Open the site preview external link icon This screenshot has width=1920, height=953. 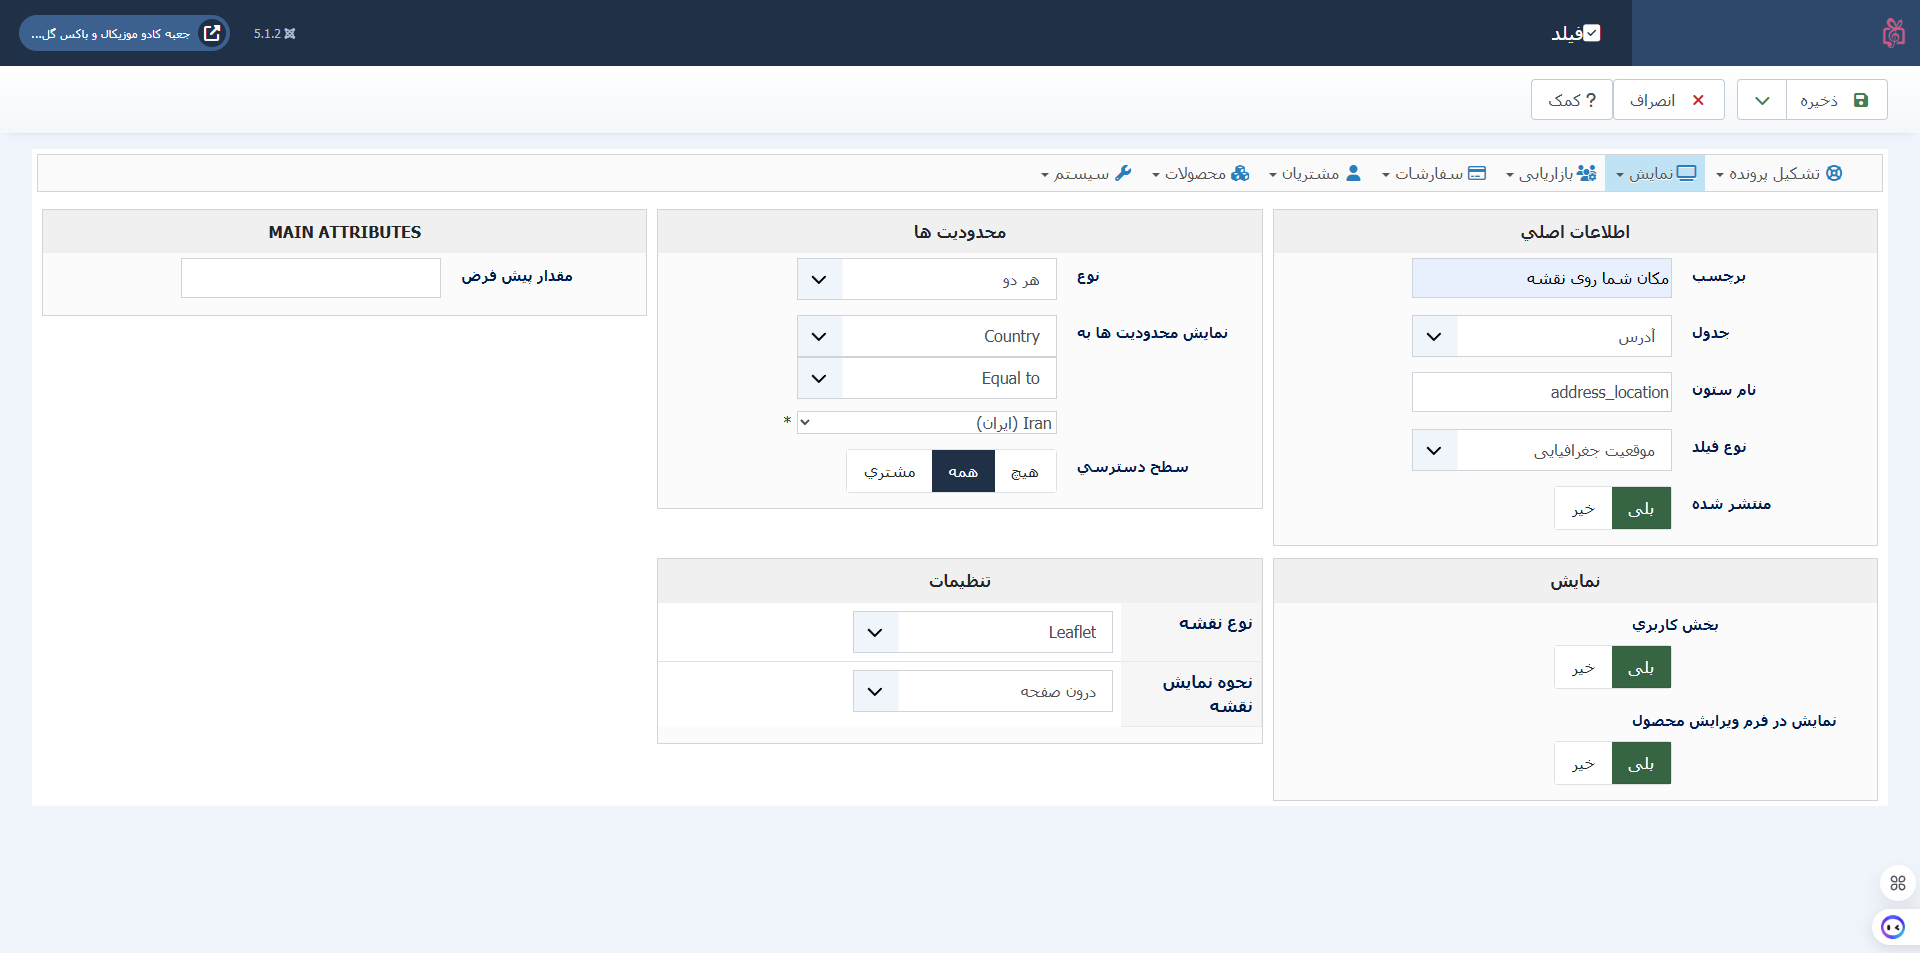(x=212, y=33)
